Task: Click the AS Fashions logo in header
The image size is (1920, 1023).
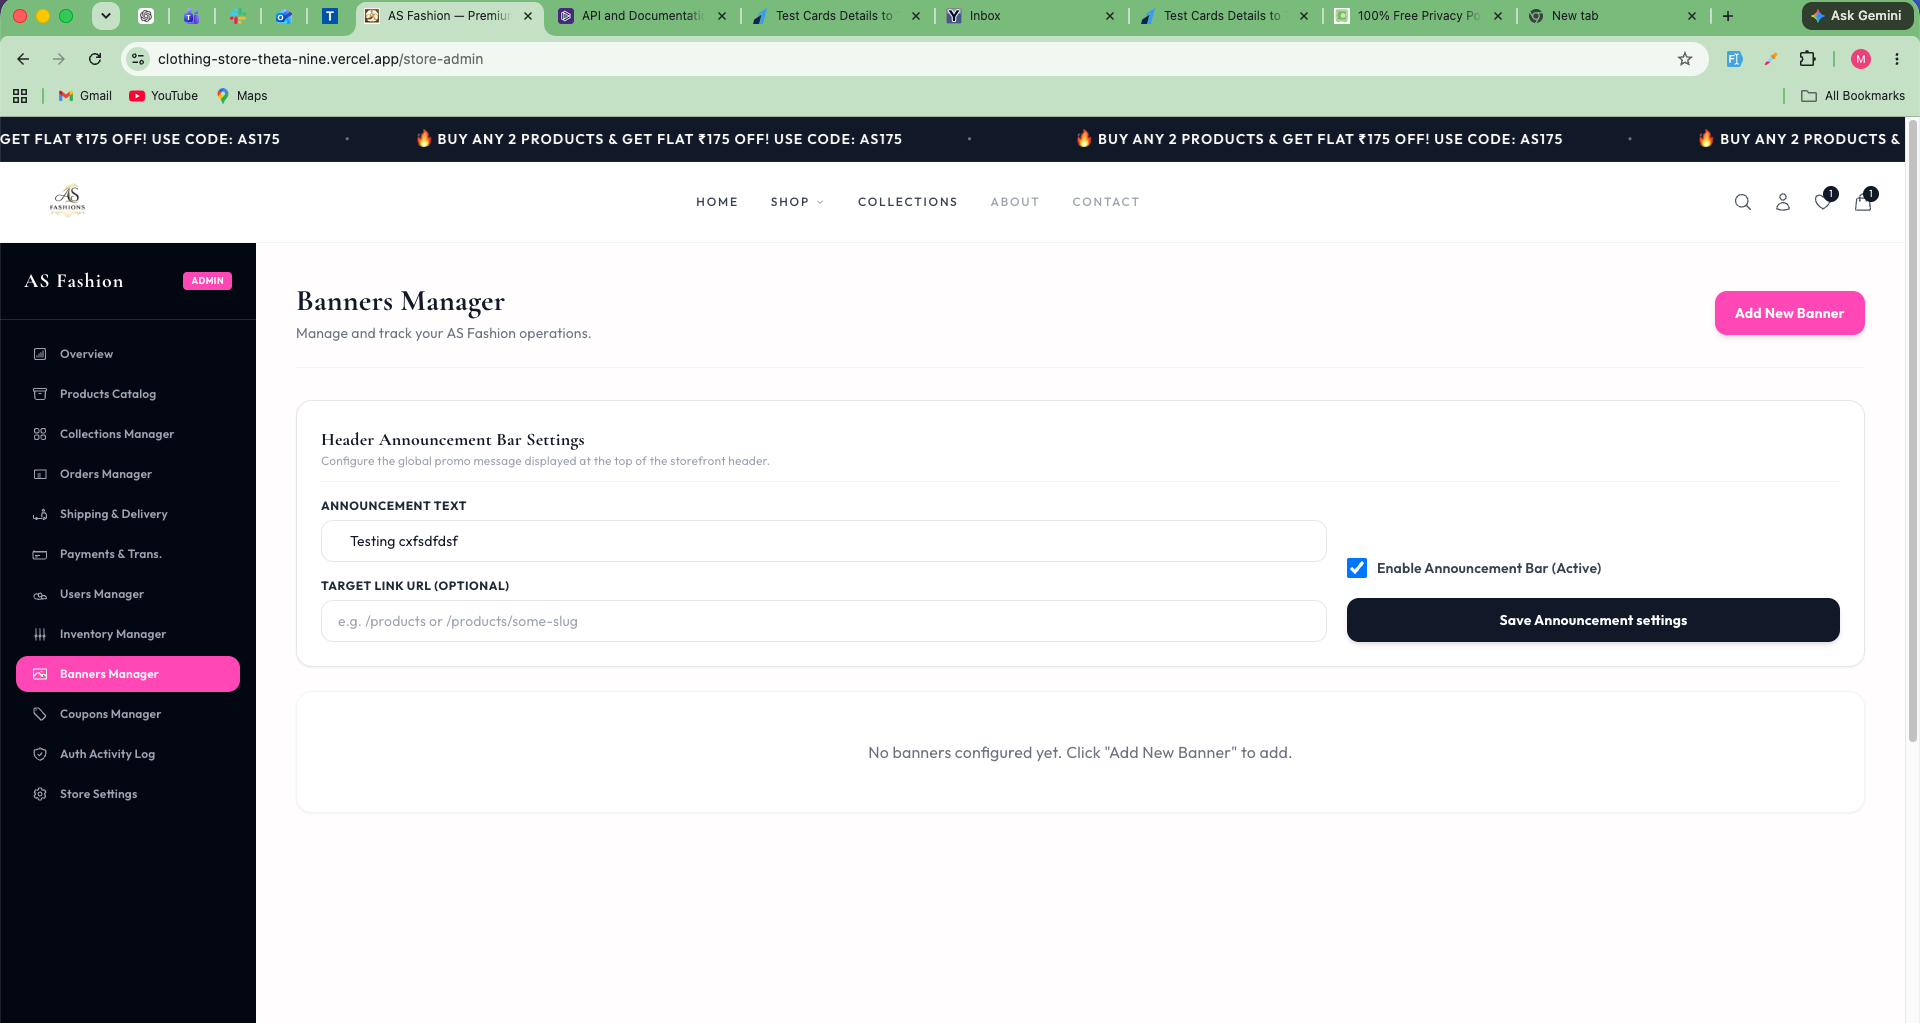Action: pyautogui.click(x=68, y=201)
